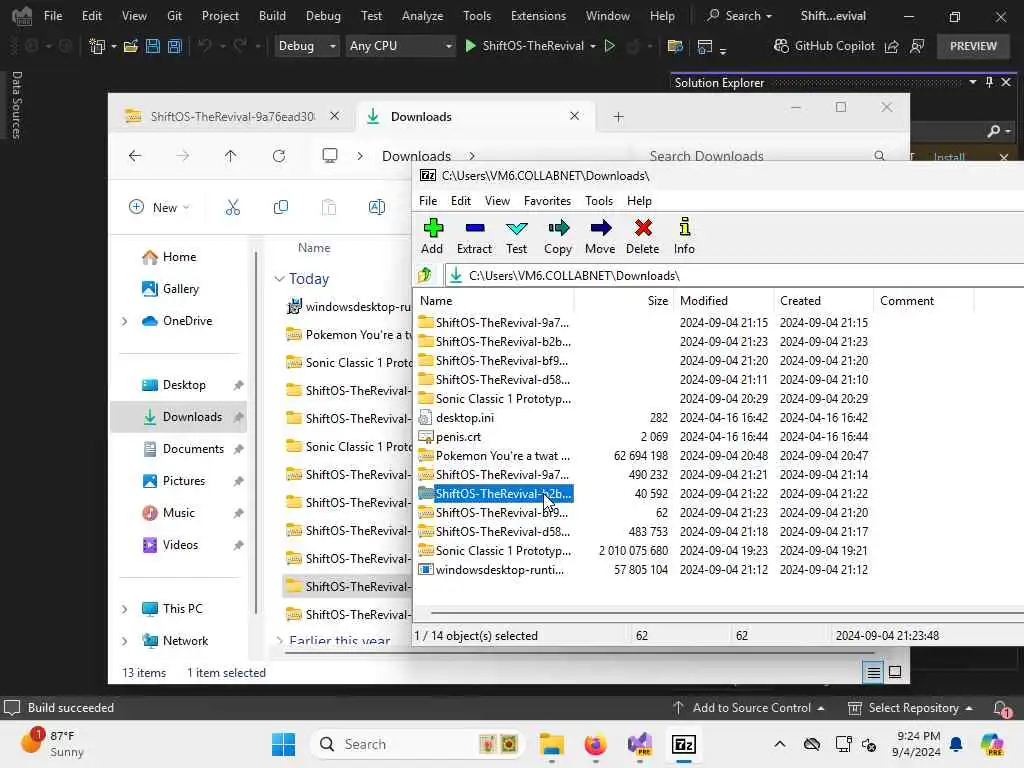Viewport: 1024px width, 768px height.
Task: Open the Extensions menu in Visual Studio
Action: point(538,16)
